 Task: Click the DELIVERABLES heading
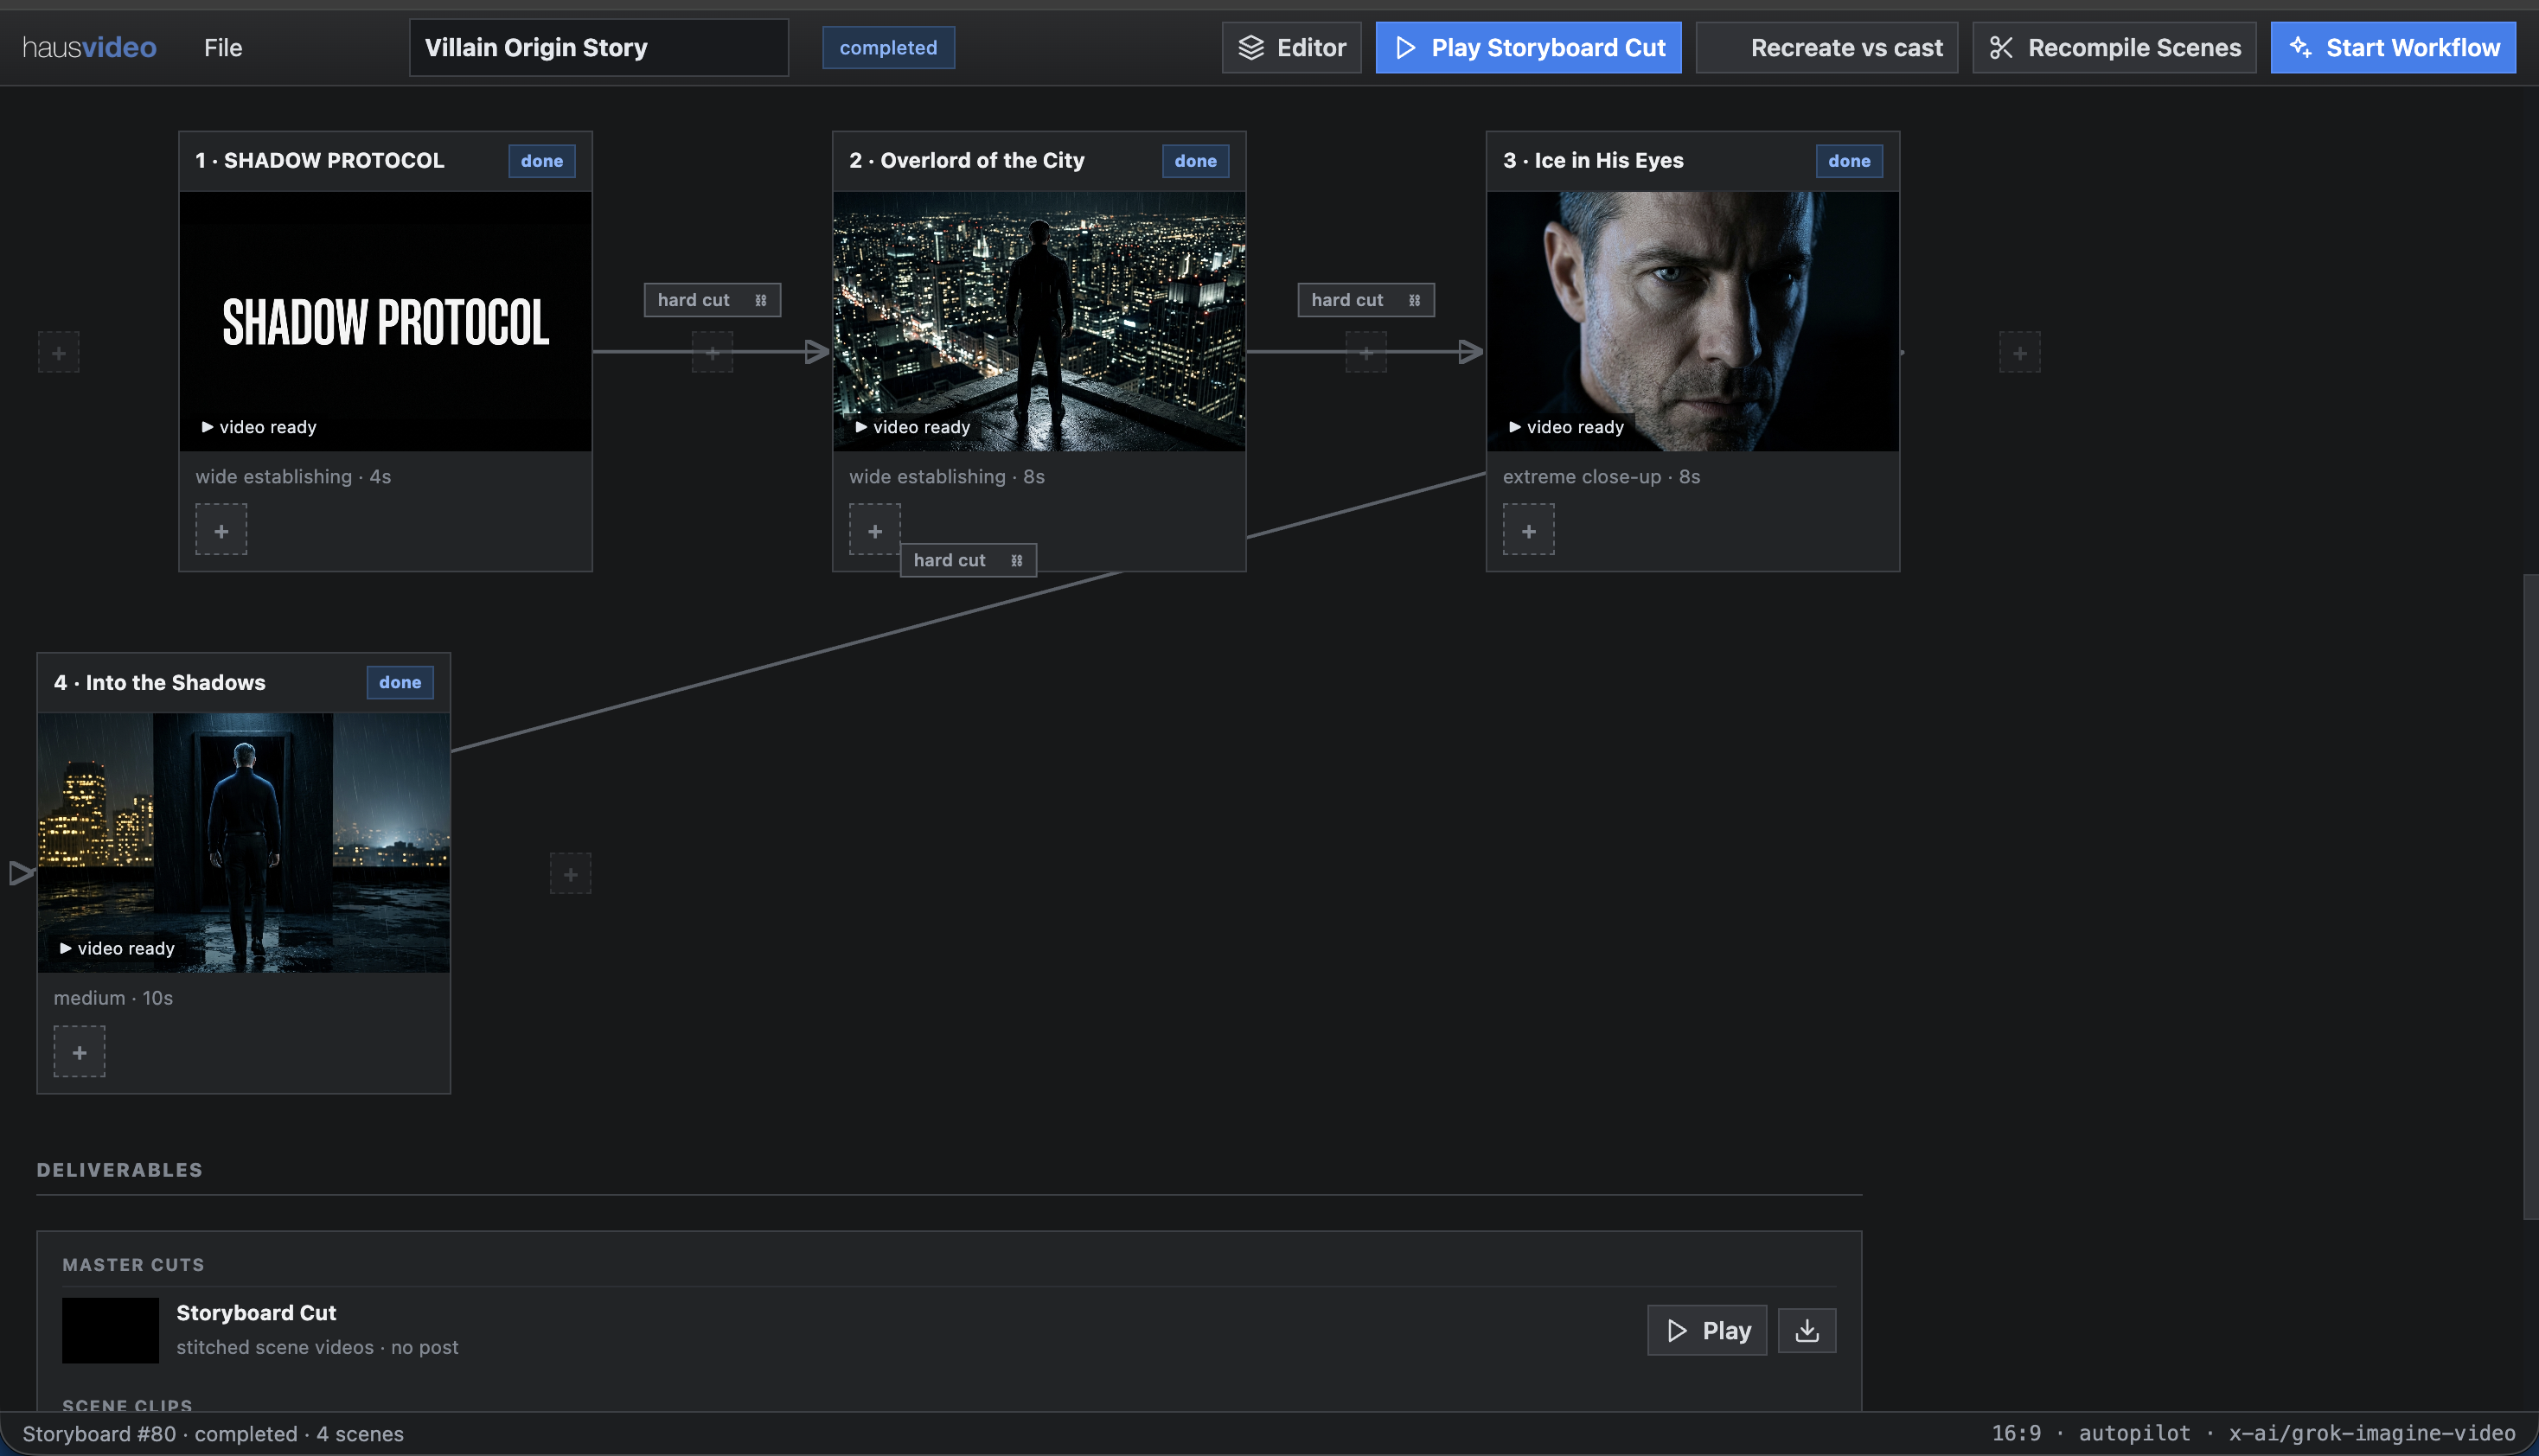tap(119, 1170)
